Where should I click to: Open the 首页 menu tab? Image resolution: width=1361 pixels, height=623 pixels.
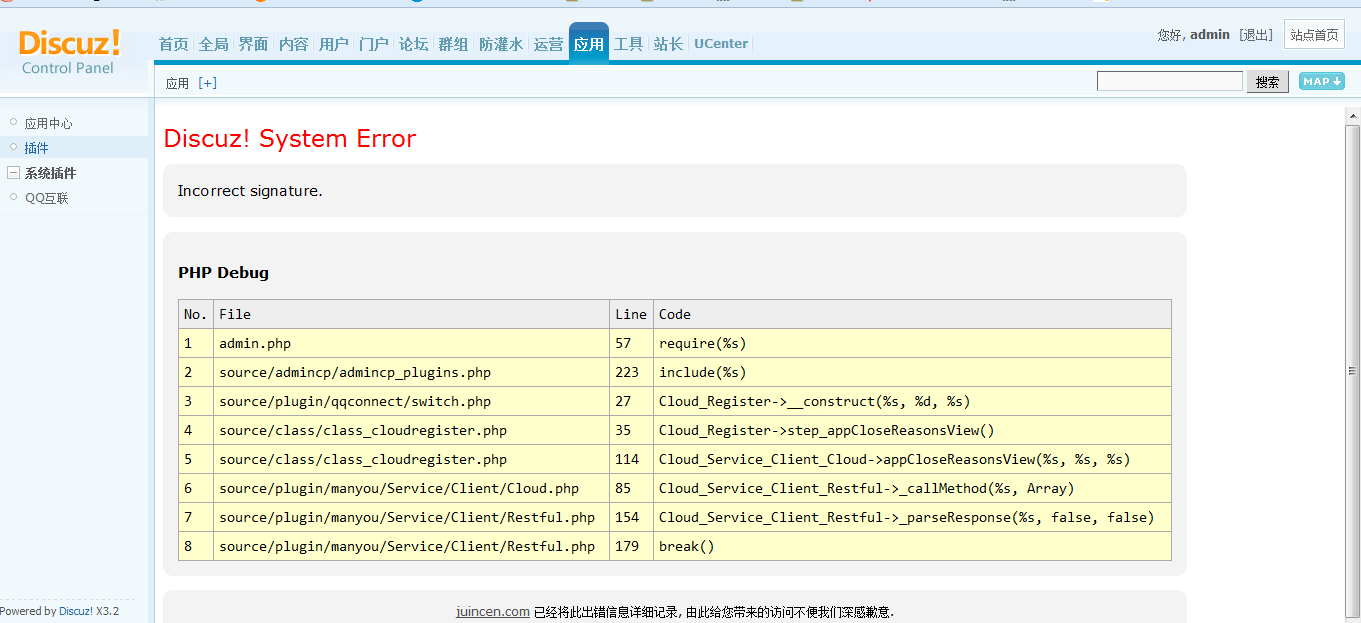pos(173,44)
